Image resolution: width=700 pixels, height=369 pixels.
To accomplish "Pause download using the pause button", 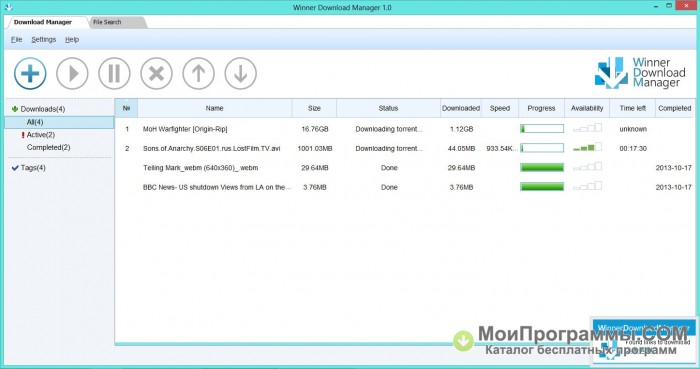I will 114,74.
